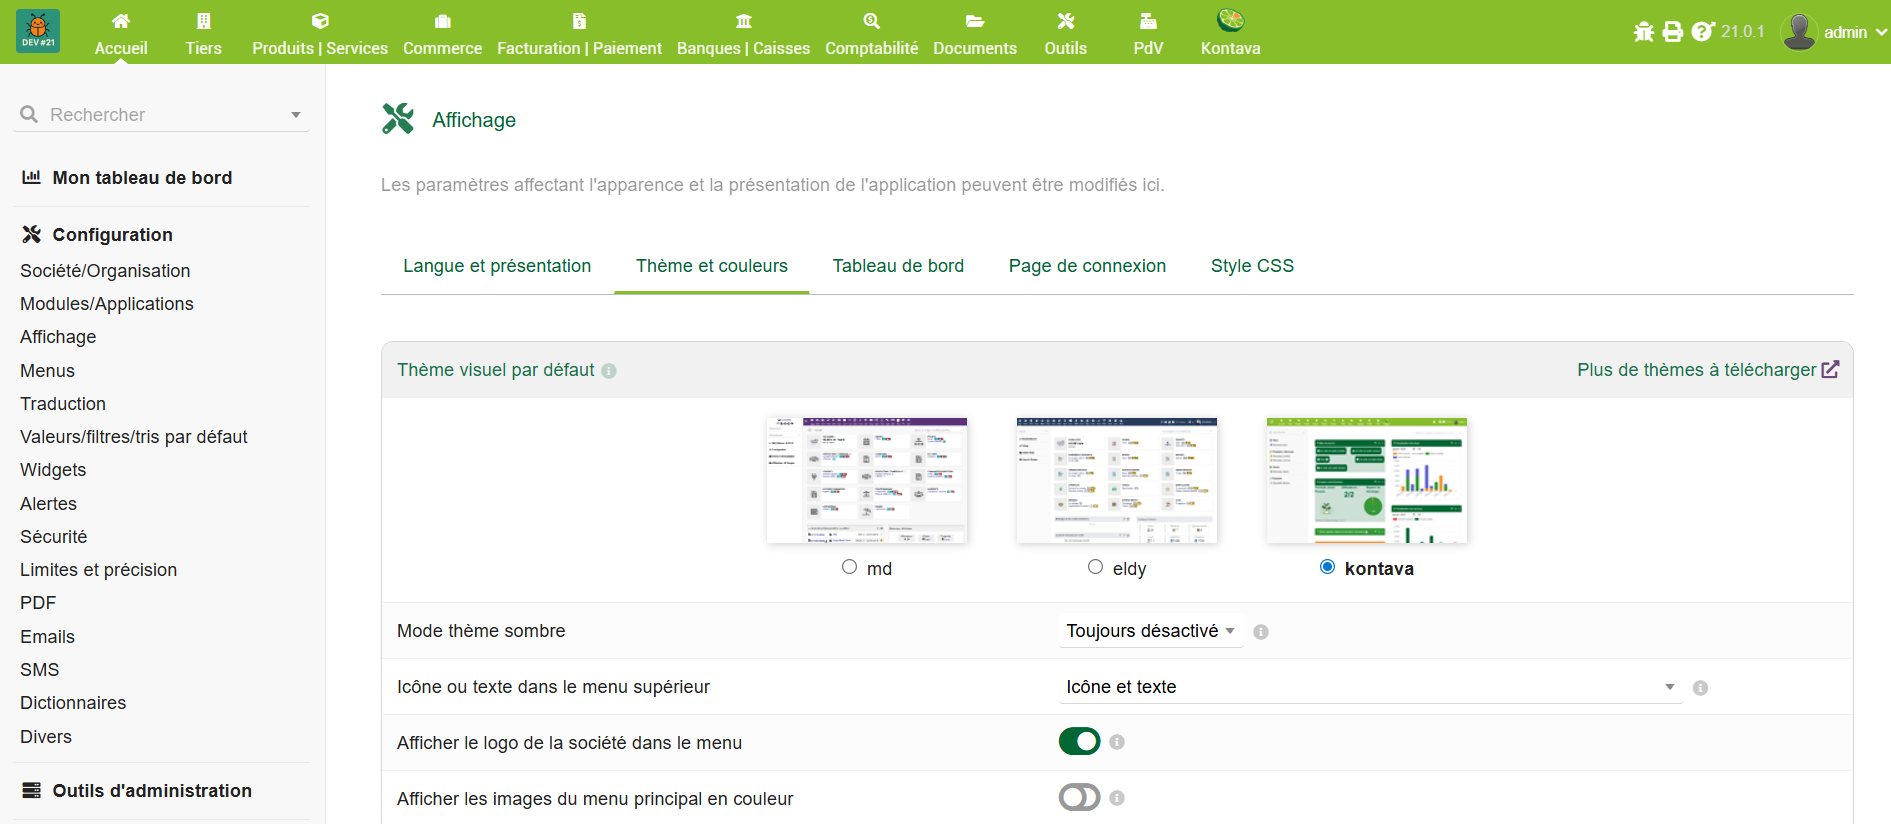This screenshot has width=1891, height=824.
Task: Click the md theme preview thumbnail
Action: (x=867, y=481)
